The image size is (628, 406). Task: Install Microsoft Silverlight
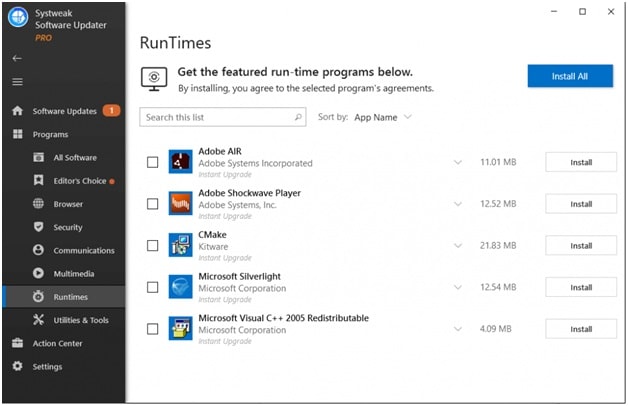coord(581,287)
